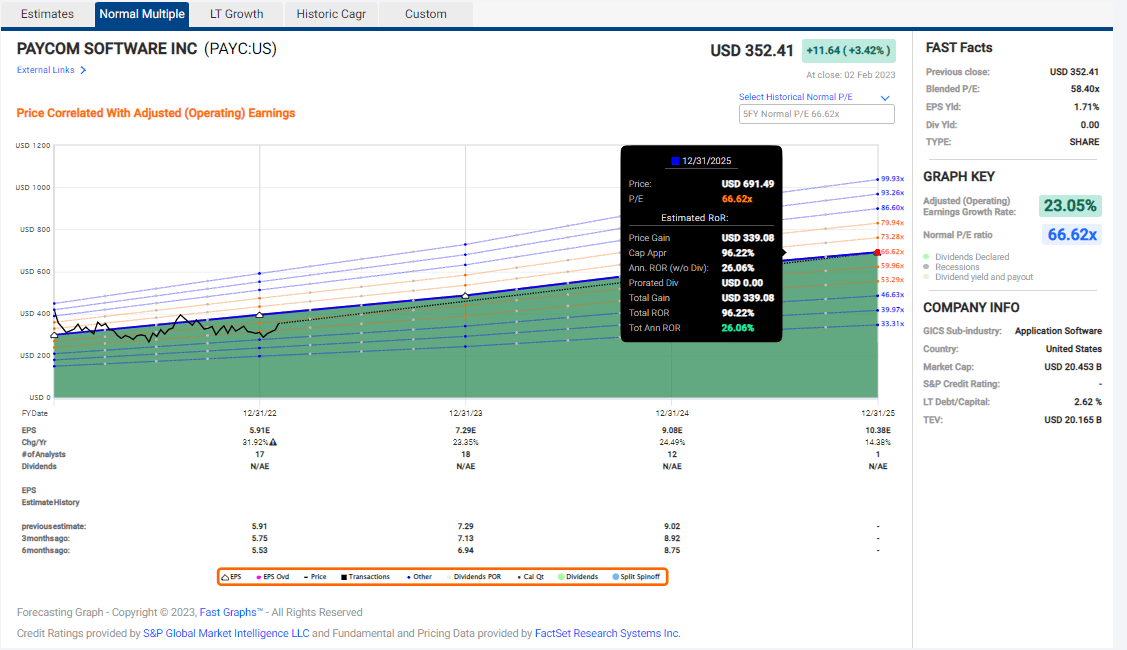
Task: Select the Other series legend dot
Action: [410, 576]
